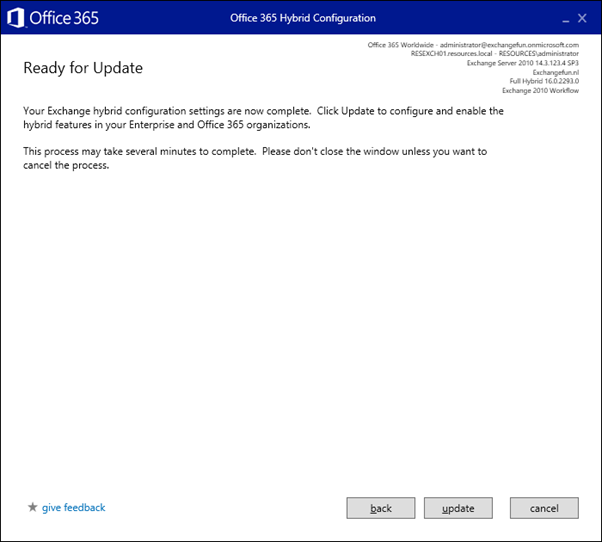The height and width of the screenshot is (542, 602).
Task: Click the Office 365 logo icon
Action: point(16,18)
